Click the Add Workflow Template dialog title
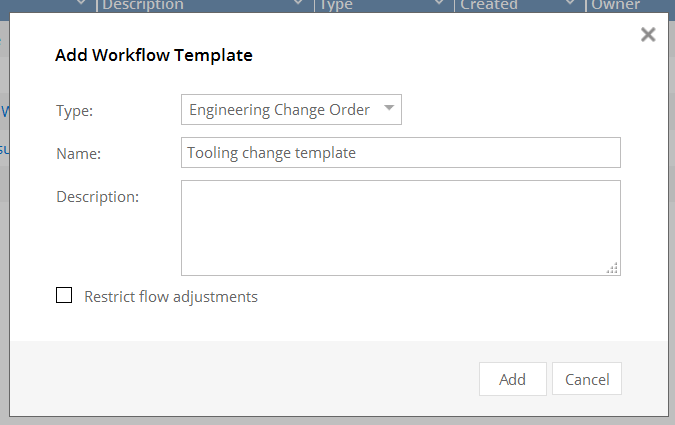Image resolution: width=675 pixels, height=425 pixels. tap(153, 55)
